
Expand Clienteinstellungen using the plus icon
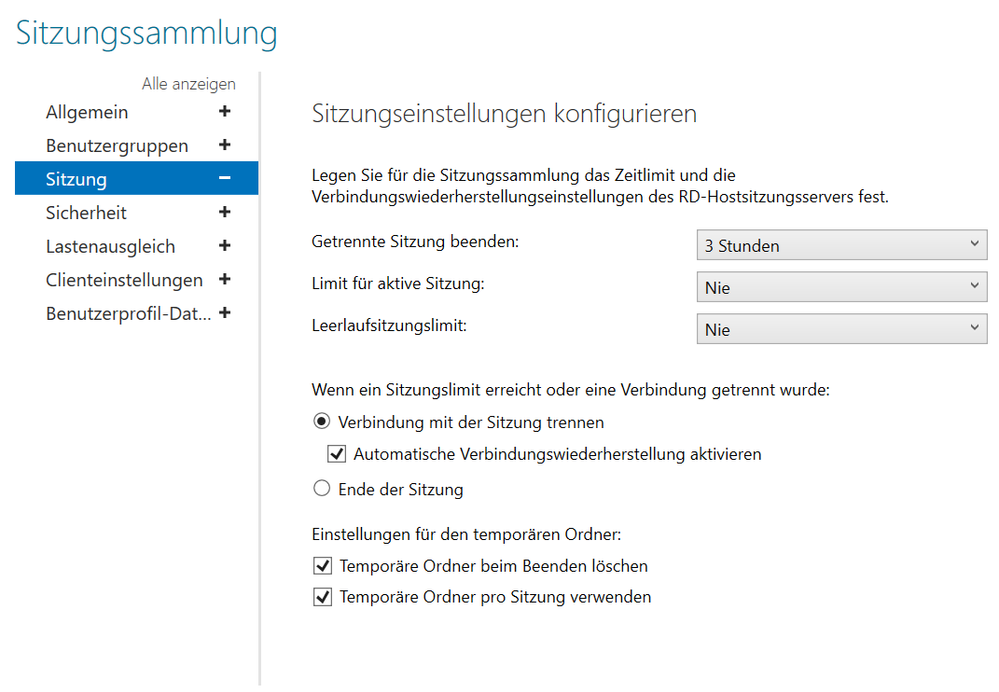[224, 279]
